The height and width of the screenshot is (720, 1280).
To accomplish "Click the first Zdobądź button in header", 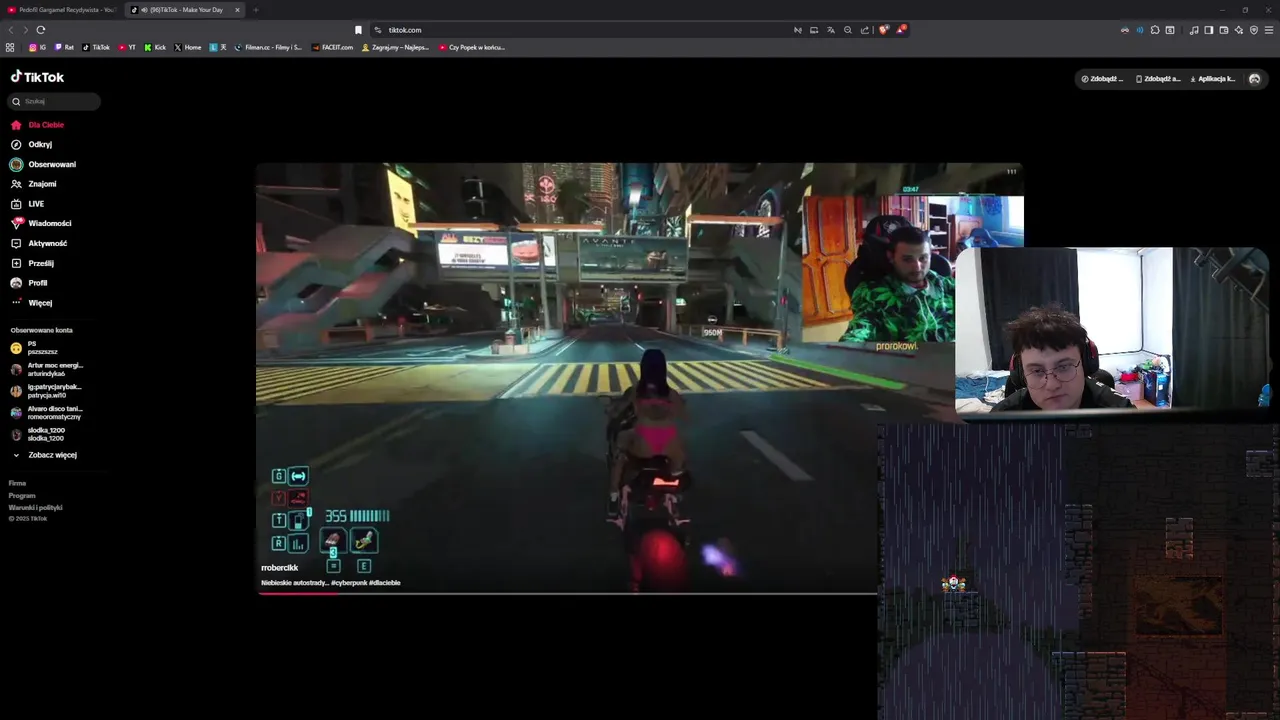I will pos(1102,79).
